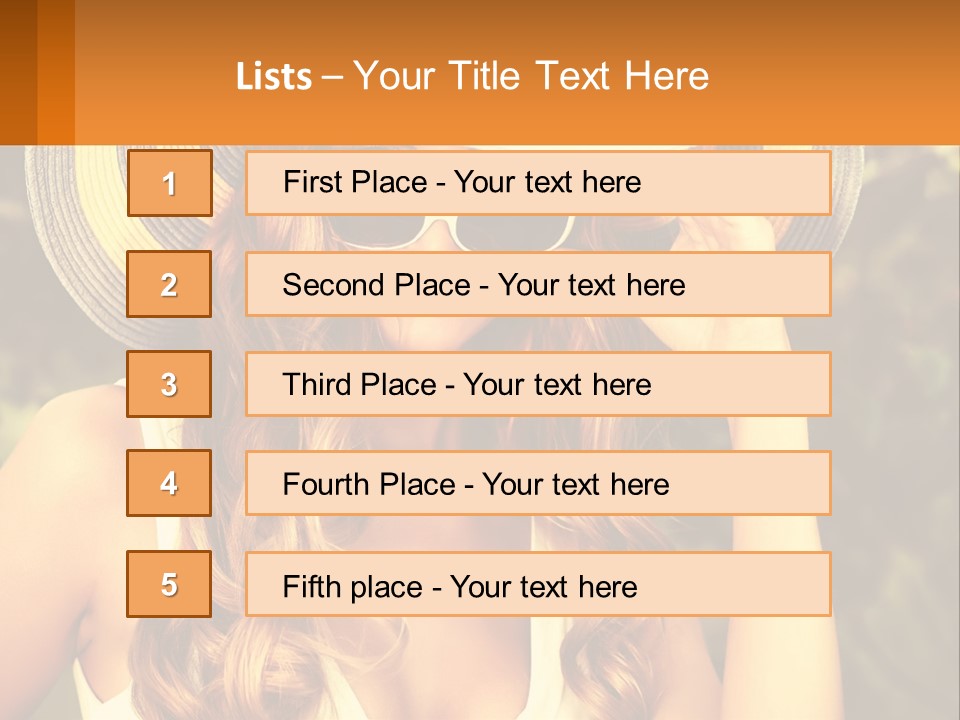This screenshot has height=720, width=960.
Task: Select the 'Second Place' text box
Action: click(x=538, y=284)
